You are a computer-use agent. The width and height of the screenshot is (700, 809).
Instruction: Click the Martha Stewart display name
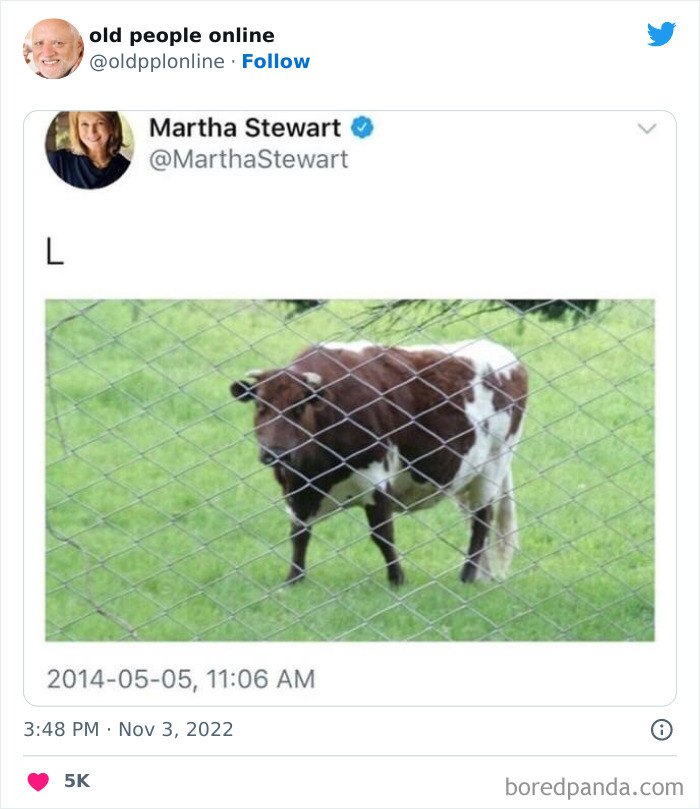245,128
